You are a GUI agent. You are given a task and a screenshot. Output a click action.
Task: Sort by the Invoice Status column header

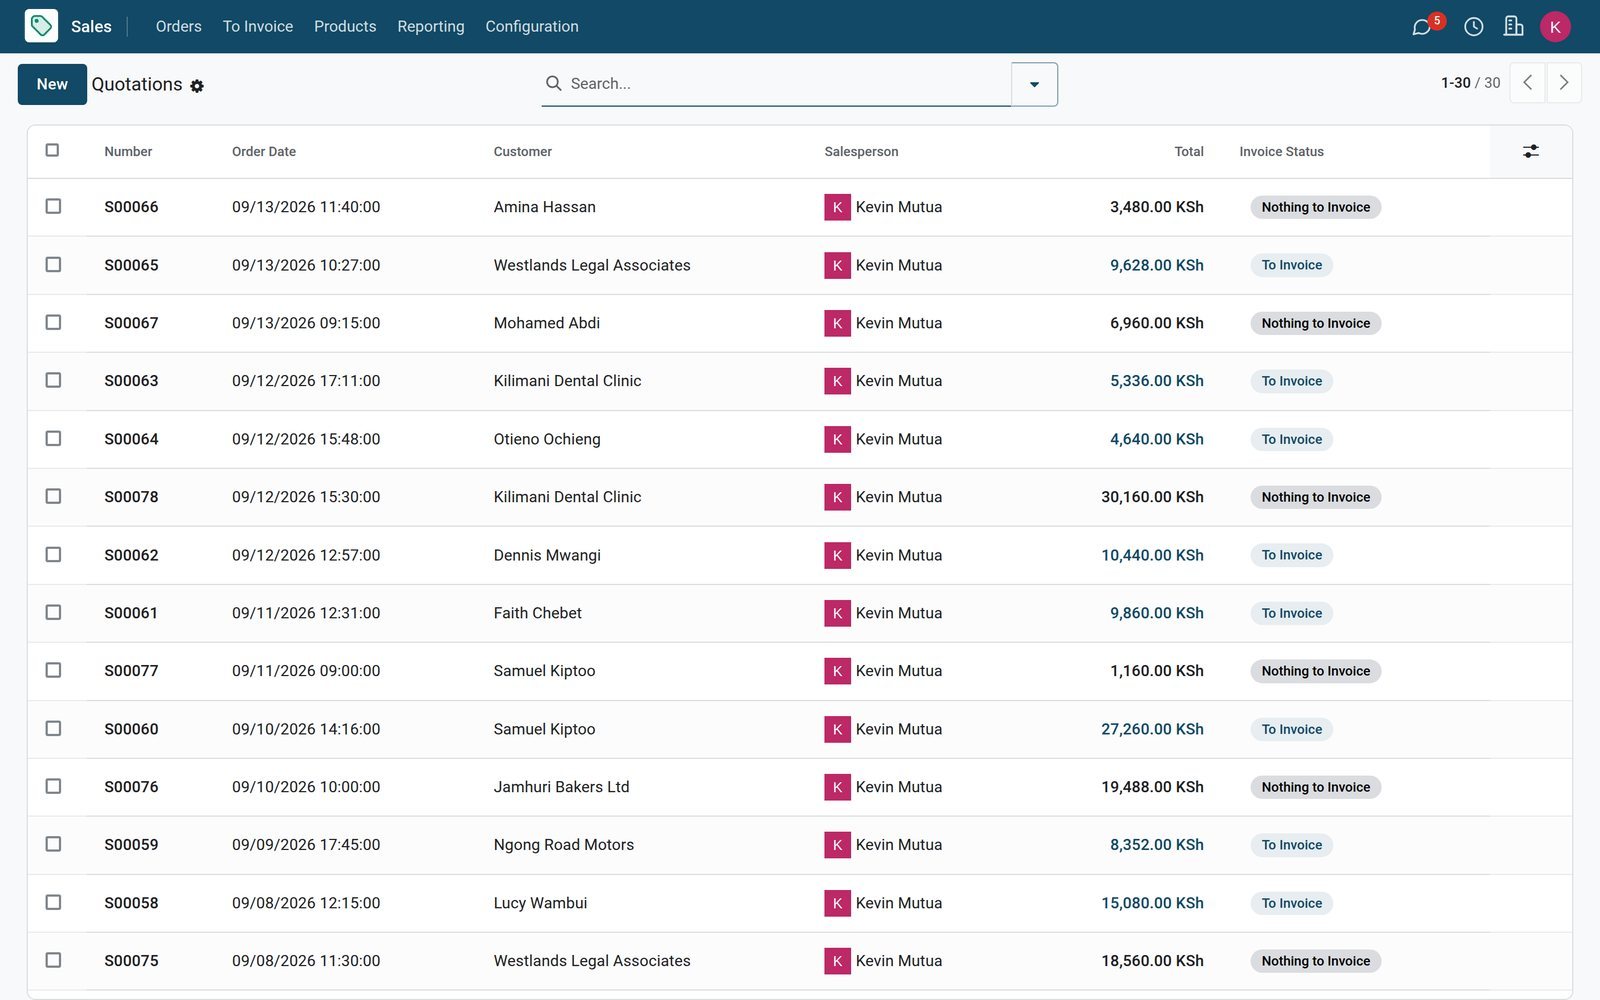pos(1281,152)
